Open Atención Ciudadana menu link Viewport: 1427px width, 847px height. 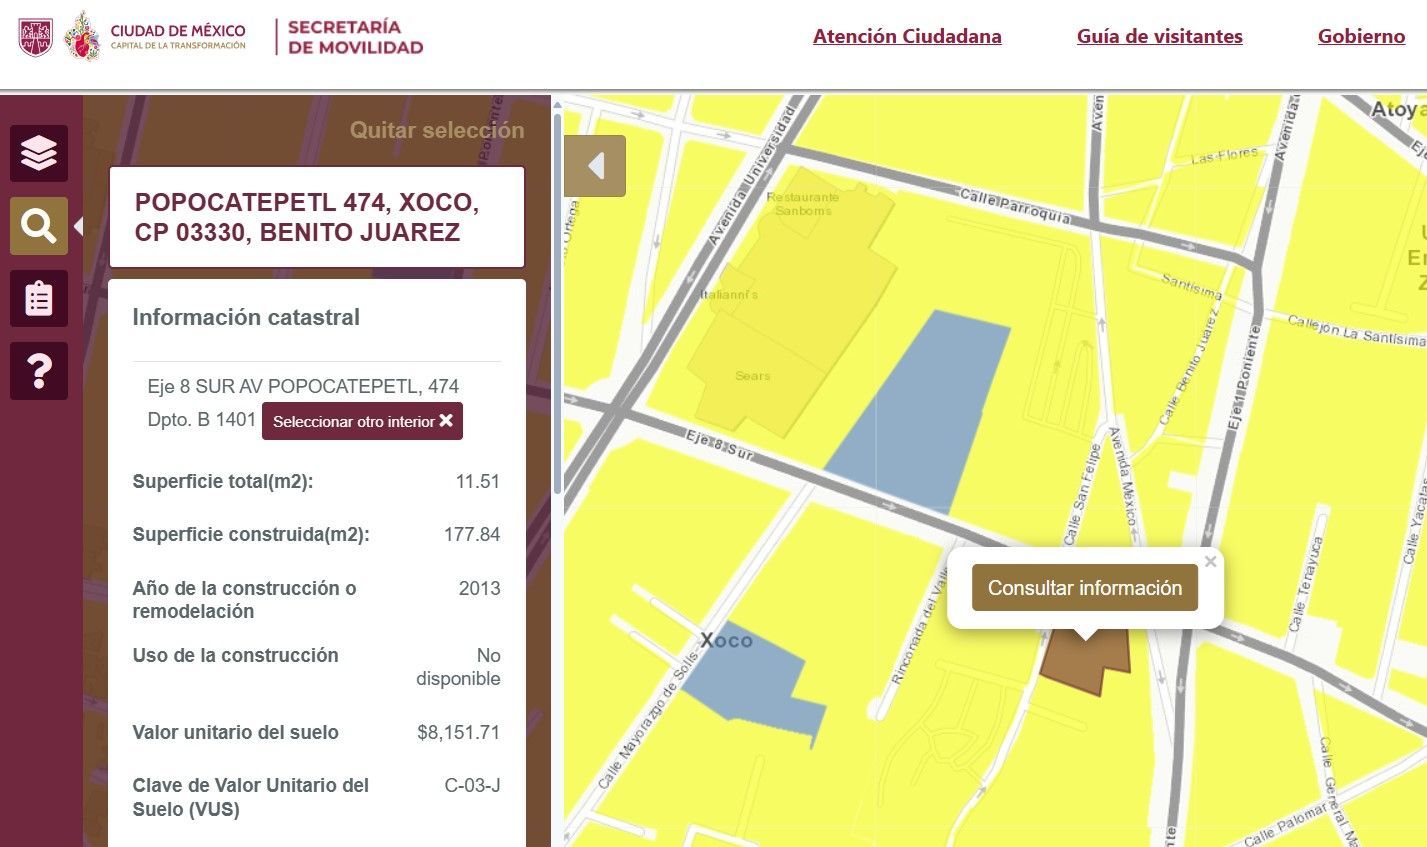click(x=907, y=37)
